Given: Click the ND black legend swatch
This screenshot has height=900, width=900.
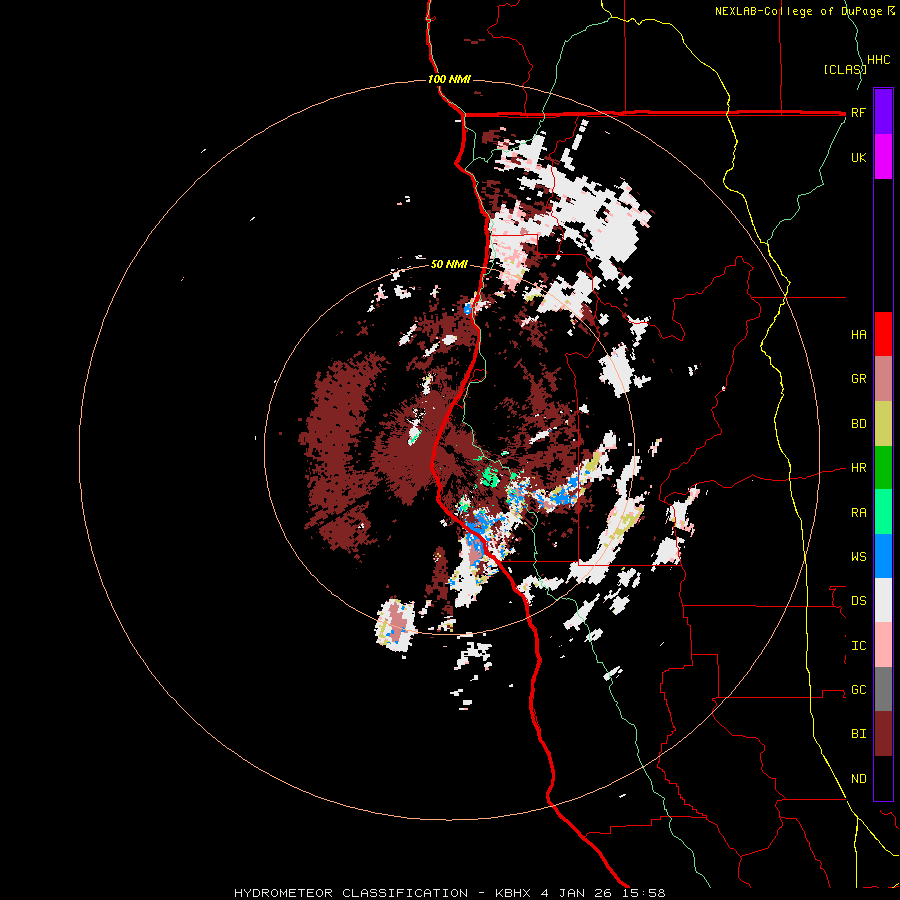Looking at the screenshot, I should pyautogui.click(x=883, y=778).
